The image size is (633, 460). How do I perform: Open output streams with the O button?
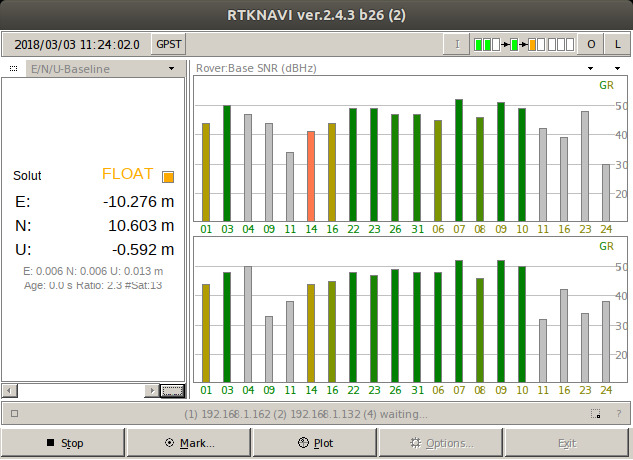pyautogui.click(x=591, y=44)
